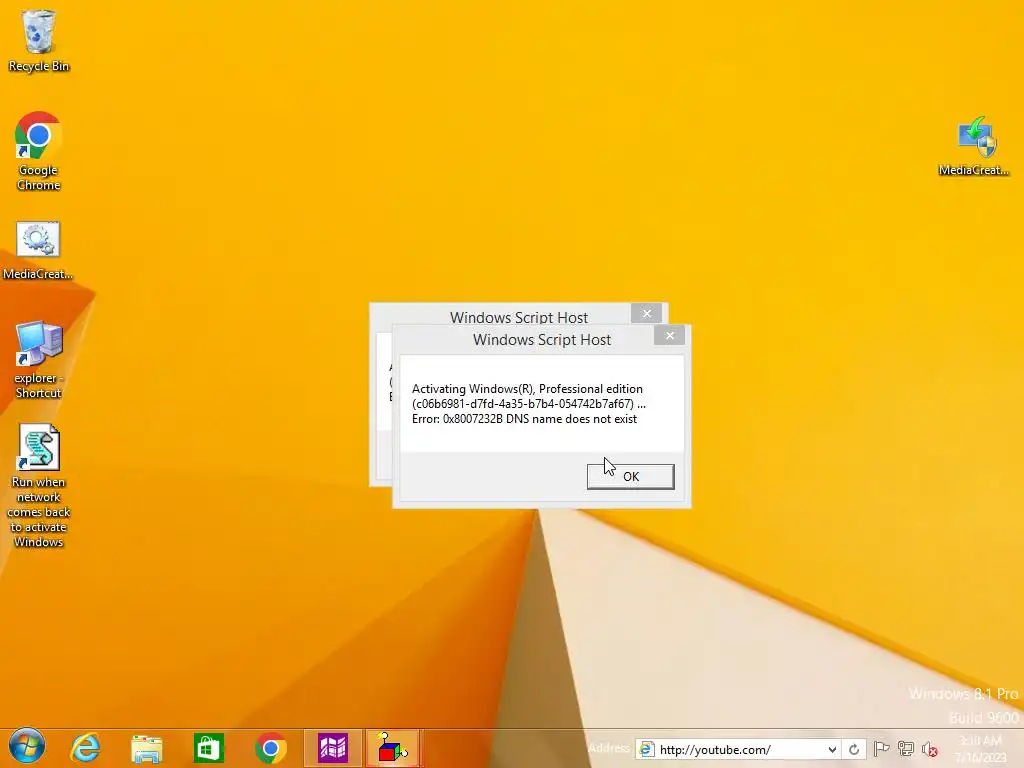
Task: Select the Google Chrome desktop shortcut
Action: 39,151
